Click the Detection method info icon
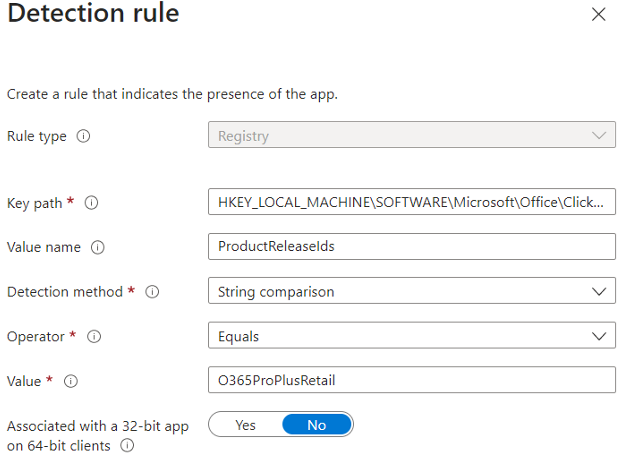The height and width of the screenshot is (467, 624). tap(153, 292)
